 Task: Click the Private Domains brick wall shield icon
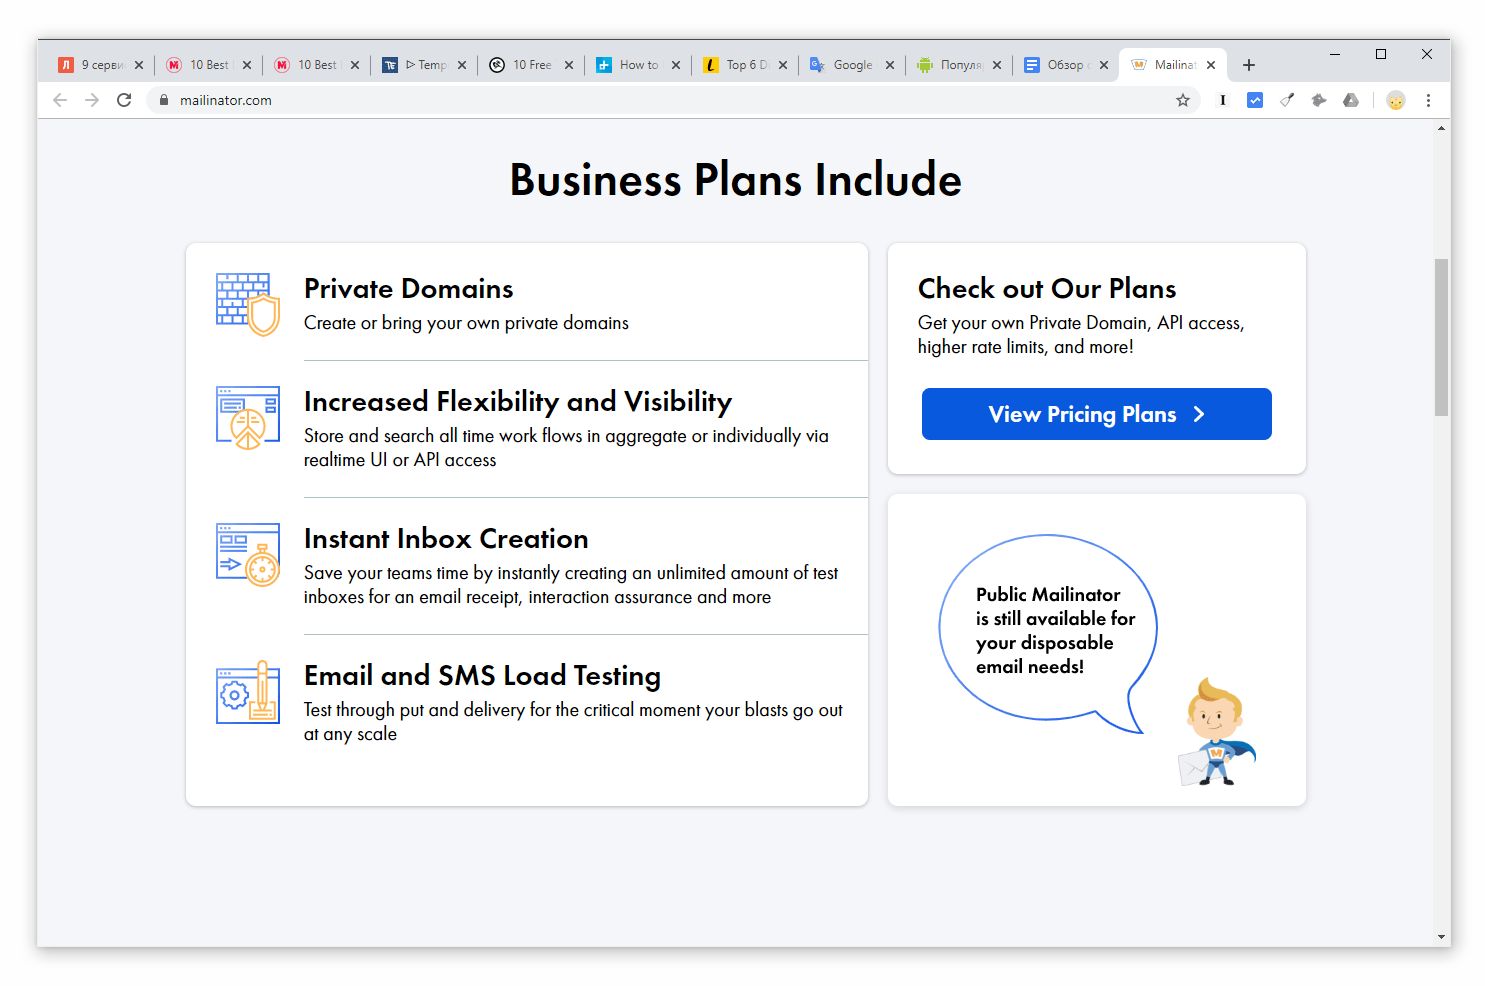tap(248, 304)
